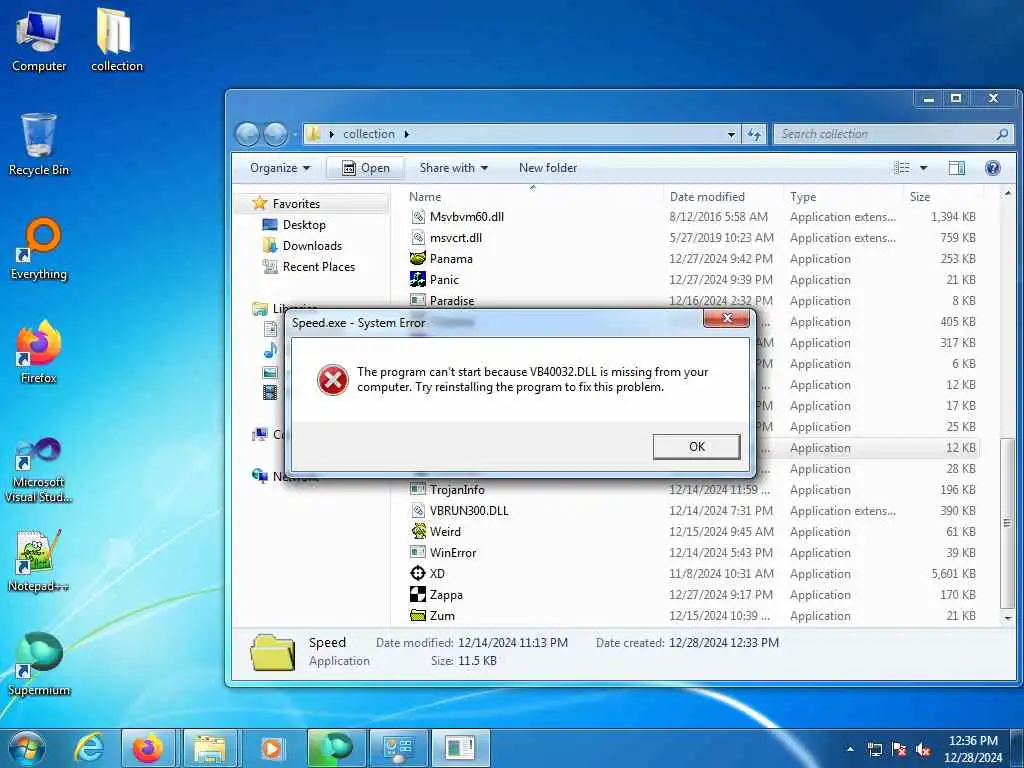The height and width of the screenshot is (768, 1024).
Task: Select Recent Places in the navigation pane
Action: pyautogui.click(x=319, y=266)
